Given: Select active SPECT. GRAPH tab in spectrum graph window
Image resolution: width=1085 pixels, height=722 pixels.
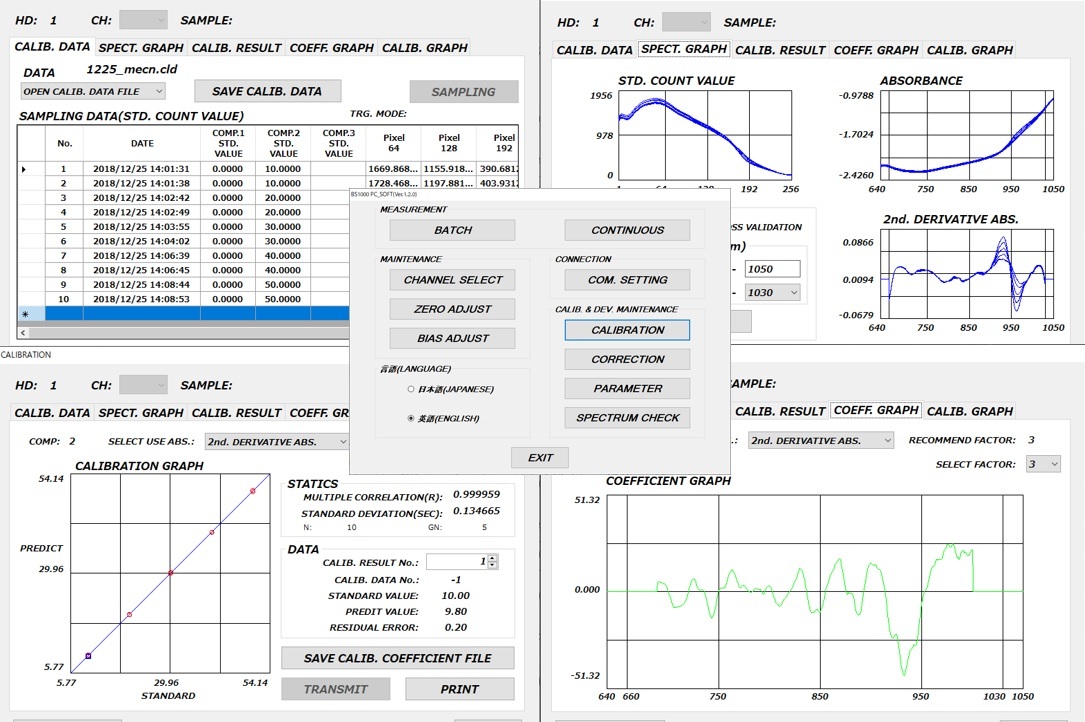Looking at the screenshot, I should coord(684,48).
